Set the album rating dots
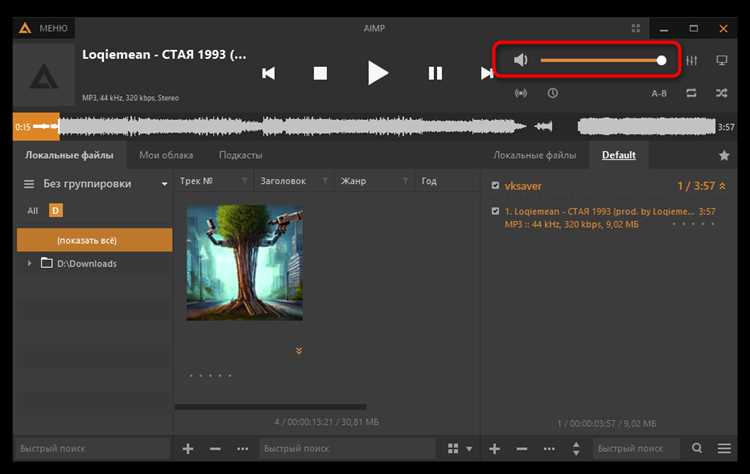Viewport: 750px width, 474px height. (210, 375)
